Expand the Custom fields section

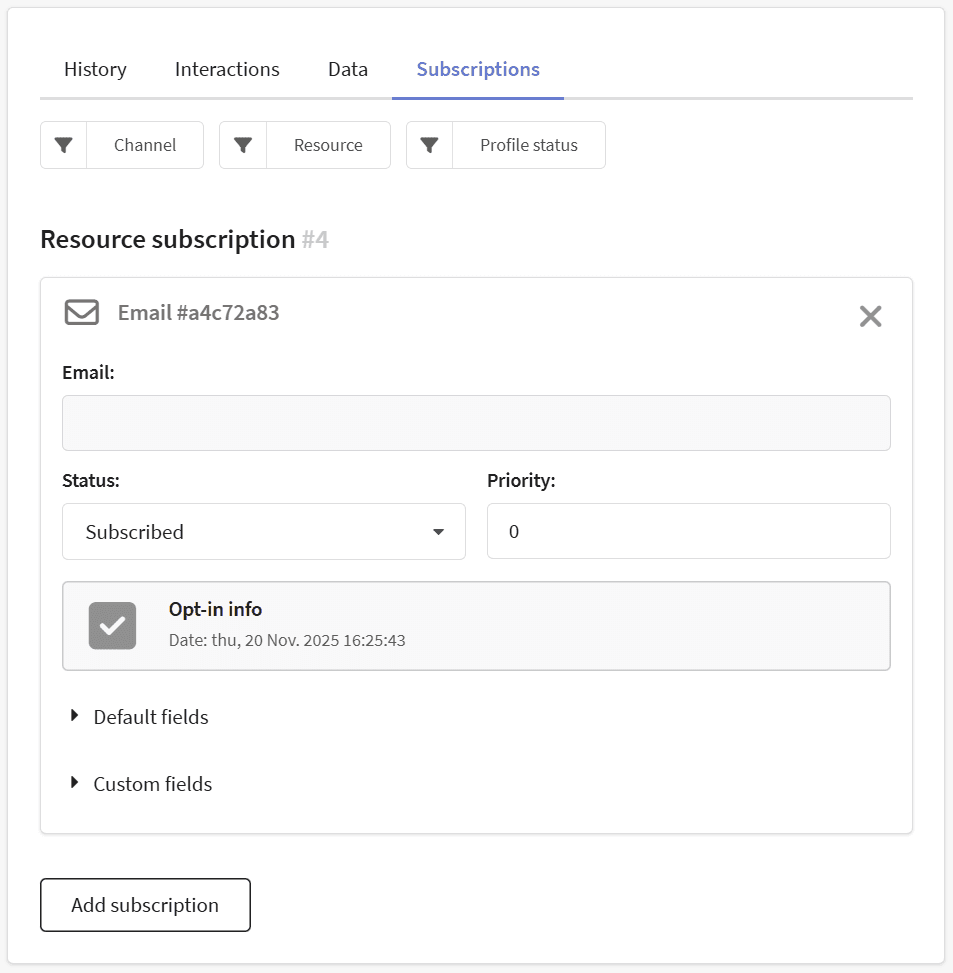[x=152, y=783]
